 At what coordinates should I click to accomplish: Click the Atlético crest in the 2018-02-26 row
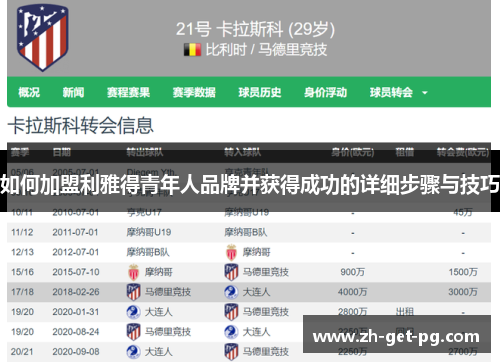[133, 292]
